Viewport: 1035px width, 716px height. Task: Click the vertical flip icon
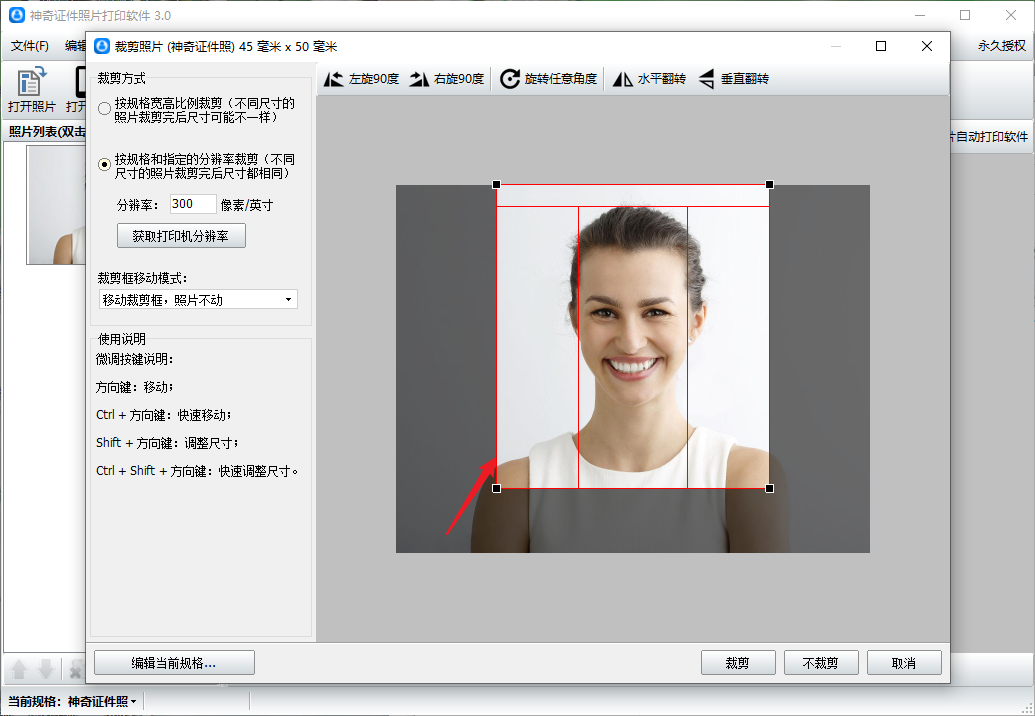point(706,79)
